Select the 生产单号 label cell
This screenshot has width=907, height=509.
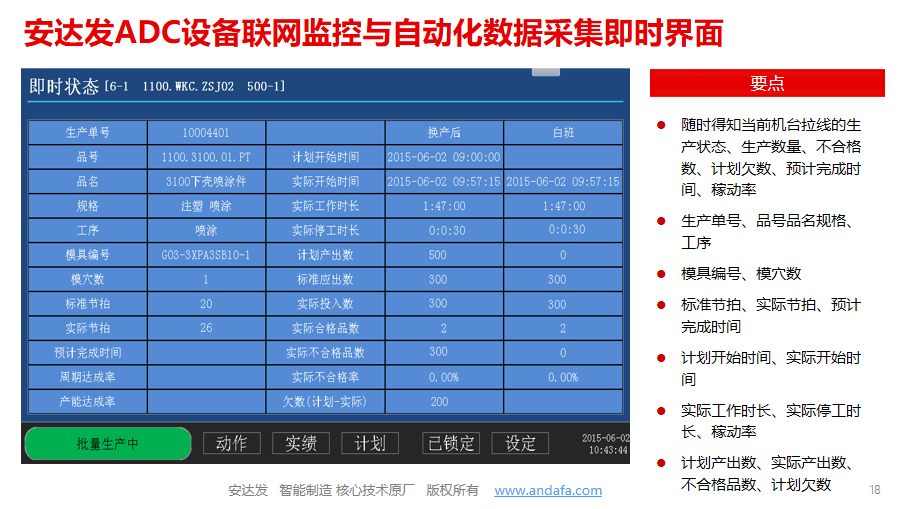point(87,132)
